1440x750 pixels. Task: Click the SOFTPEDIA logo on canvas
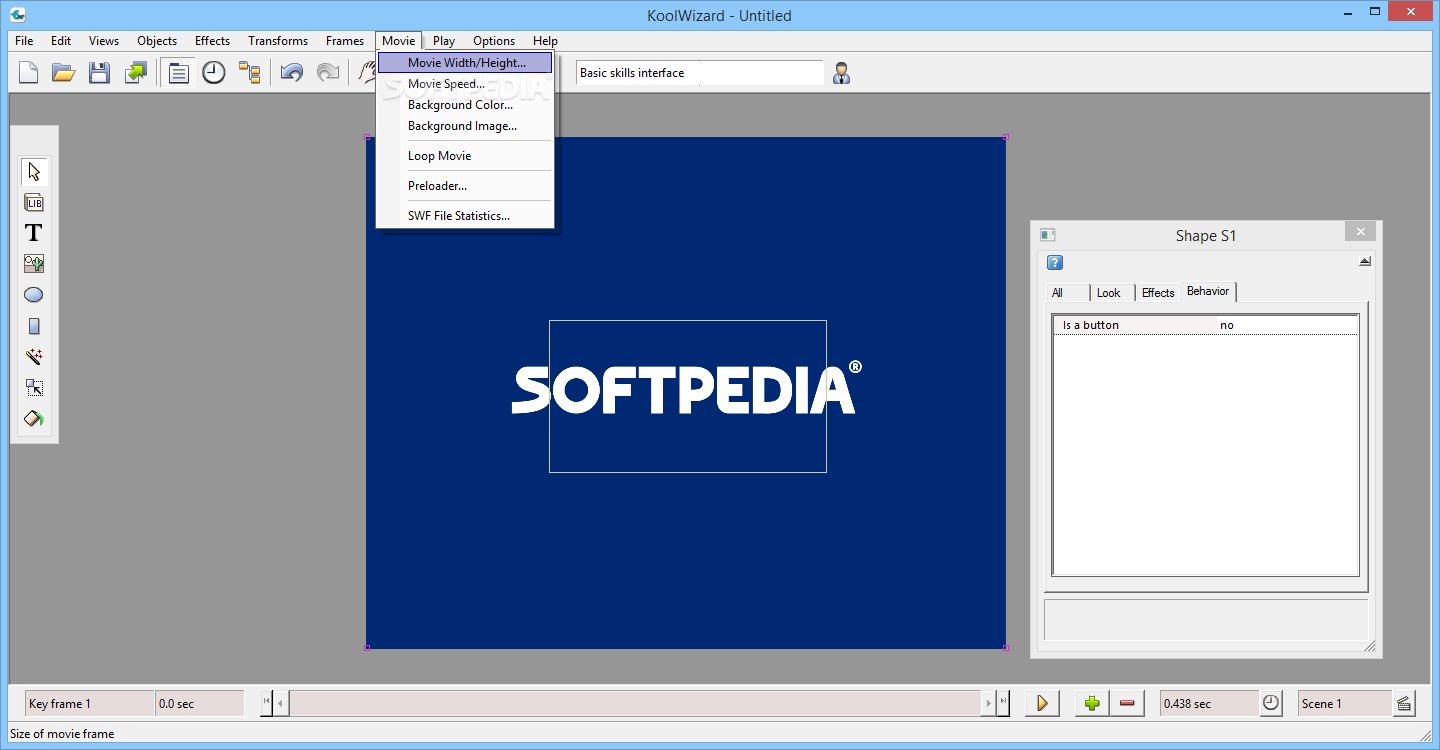click(x=687, y=388)
